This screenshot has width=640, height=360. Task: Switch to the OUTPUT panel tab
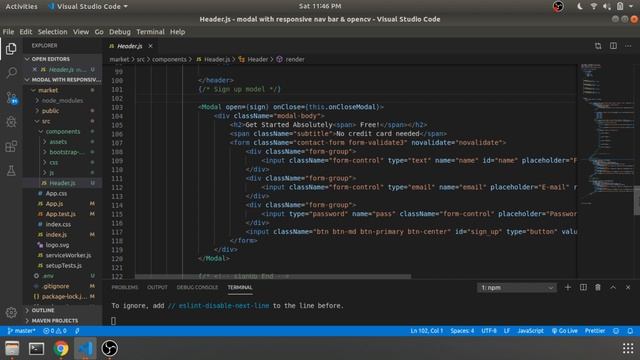click(157, 287)
